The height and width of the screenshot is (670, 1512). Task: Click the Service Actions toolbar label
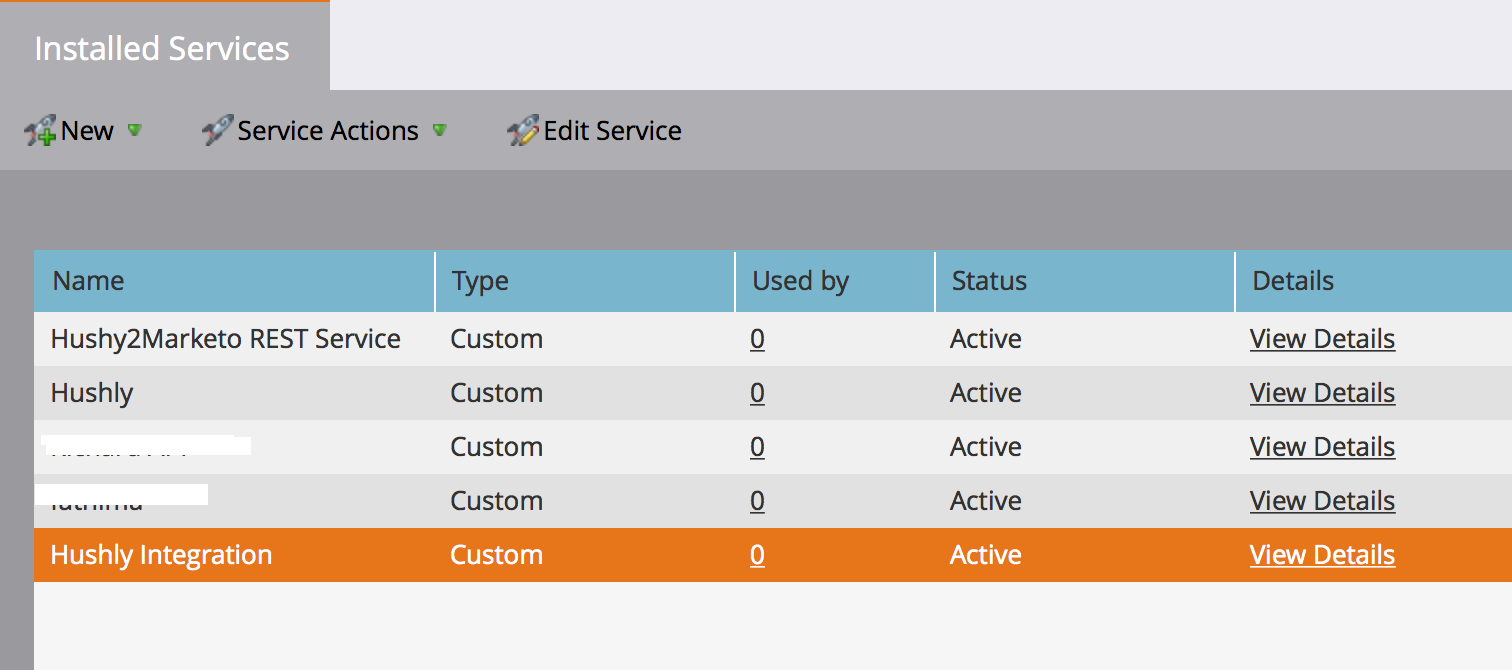tap(328, 131)
